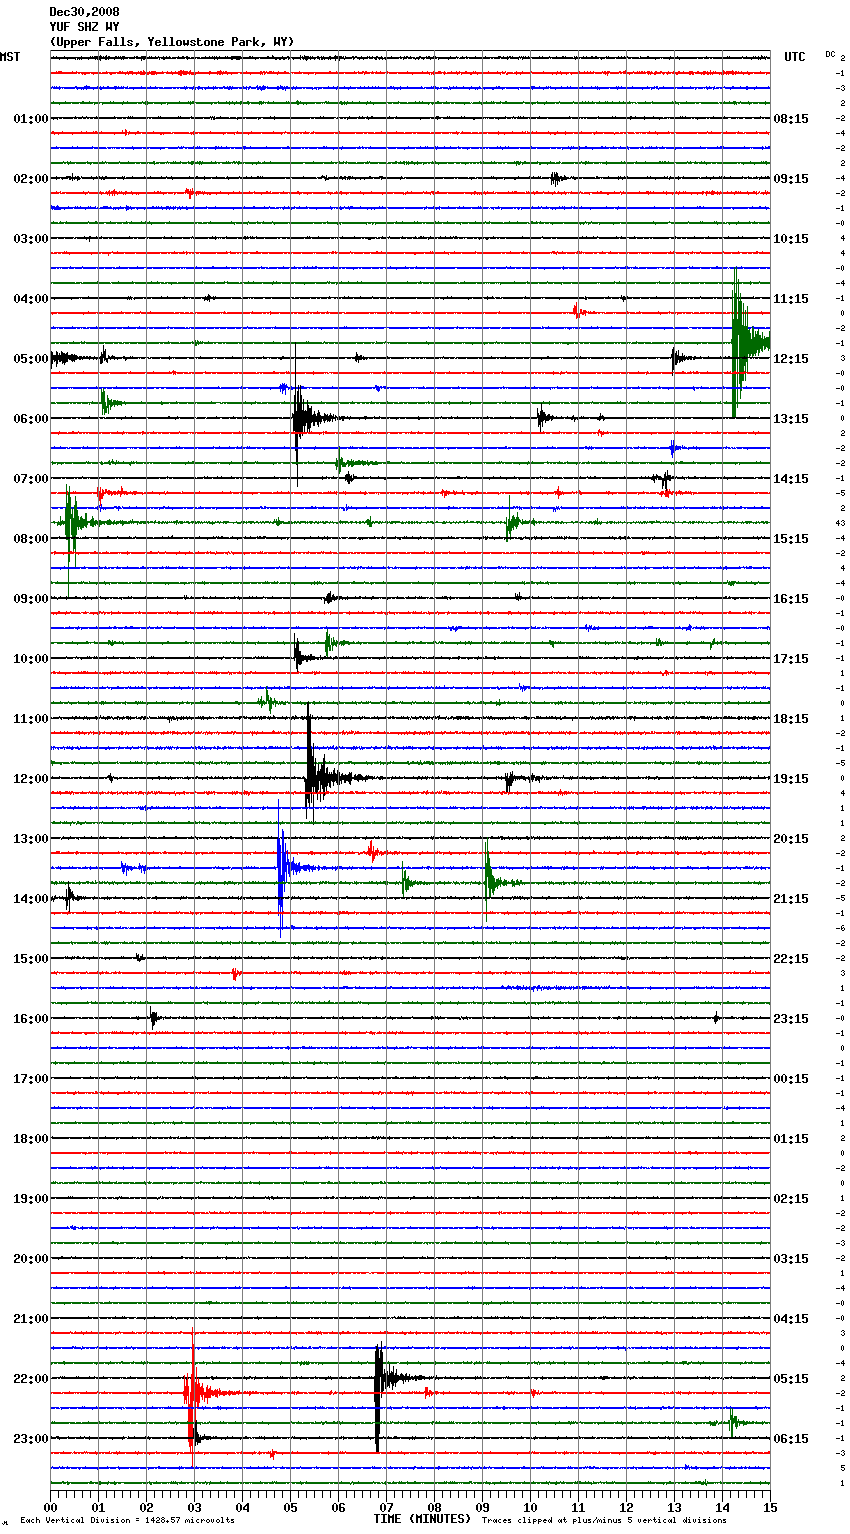Click the 01:15 UTC time label
Screen dimensions: 850x1534
pyautogui.click(x=791, y=1139)
